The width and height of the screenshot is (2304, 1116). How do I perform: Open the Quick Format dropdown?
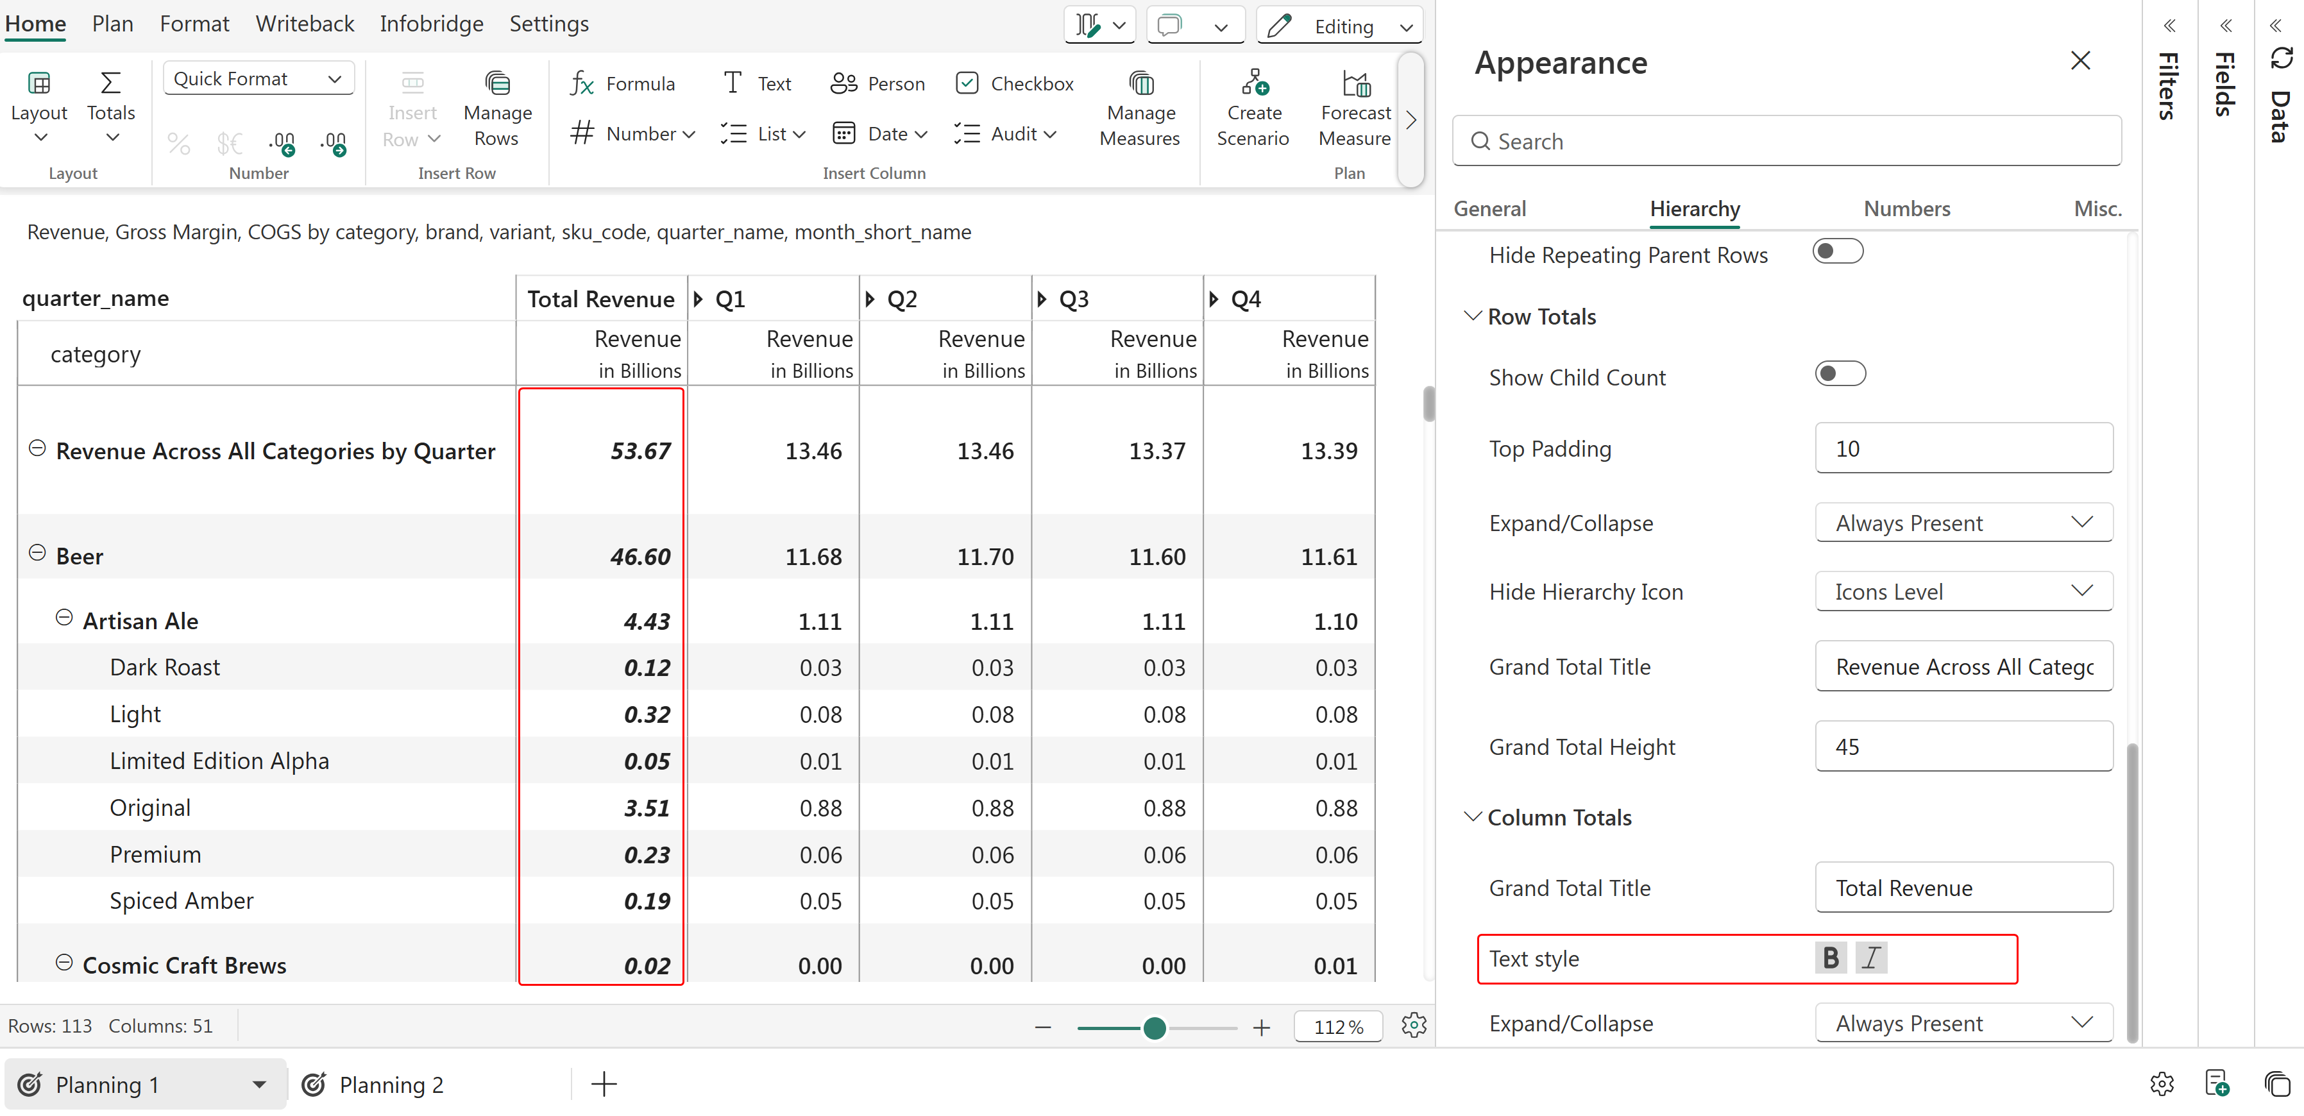258,79
